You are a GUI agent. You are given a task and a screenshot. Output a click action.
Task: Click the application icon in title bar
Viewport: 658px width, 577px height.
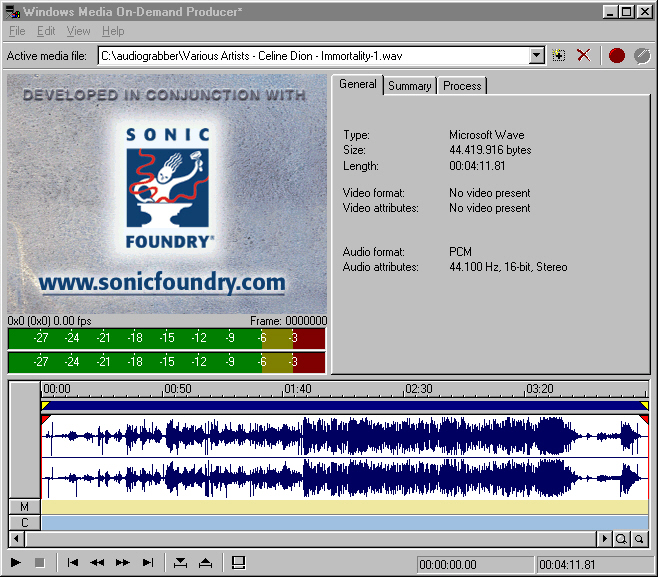13,12
